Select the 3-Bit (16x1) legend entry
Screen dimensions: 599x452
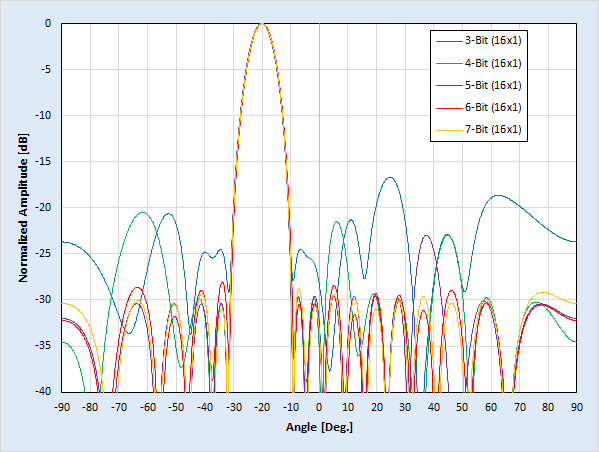(479, 41)
